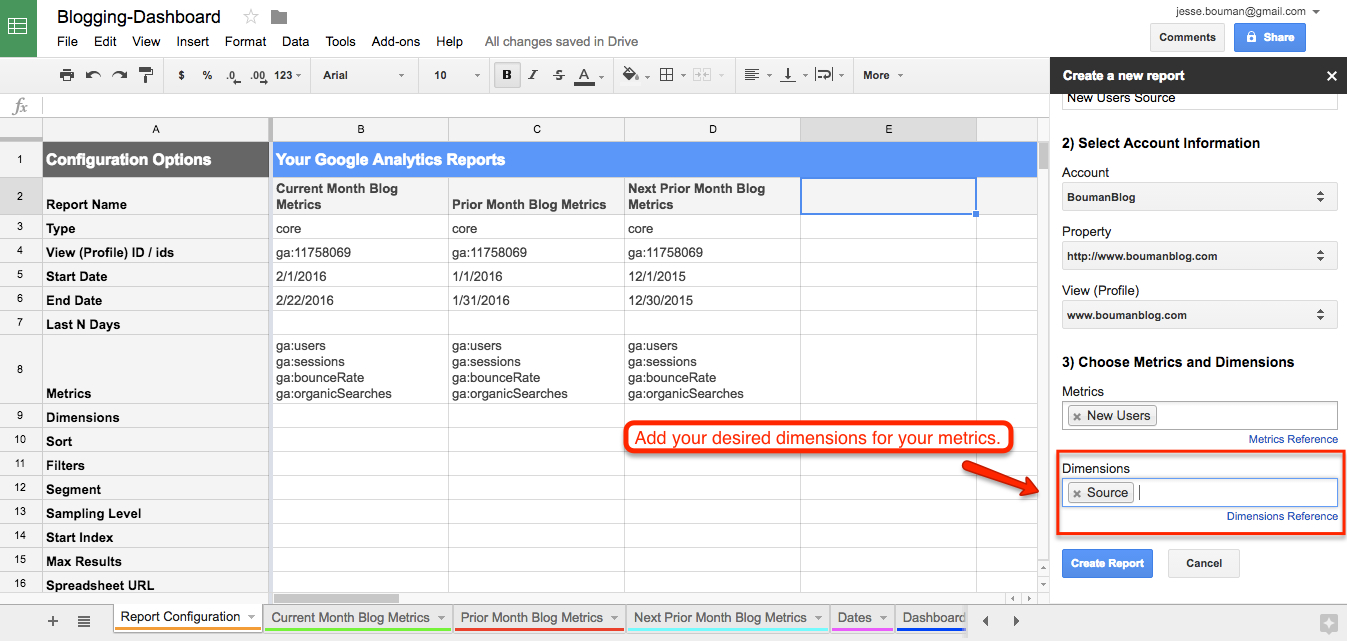The image size is (1347, 641).
Task: Open the Dimensions Reference link
Action: click(1282, 516)
